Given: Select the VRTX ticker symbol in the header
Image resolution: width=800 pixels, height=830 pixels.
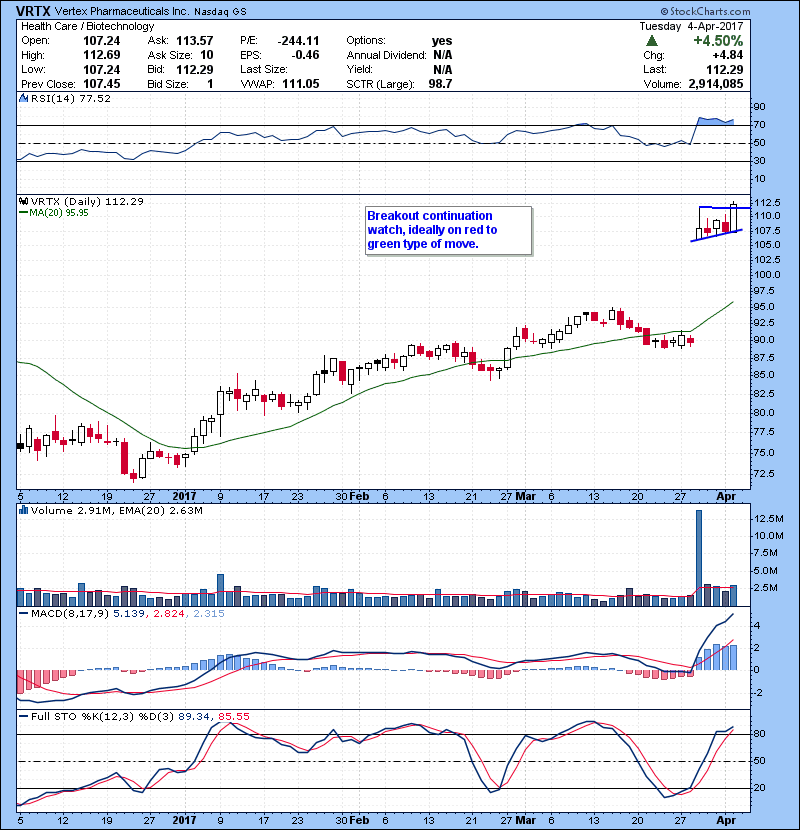Looking at the screenshot, I should coord(33,11).
